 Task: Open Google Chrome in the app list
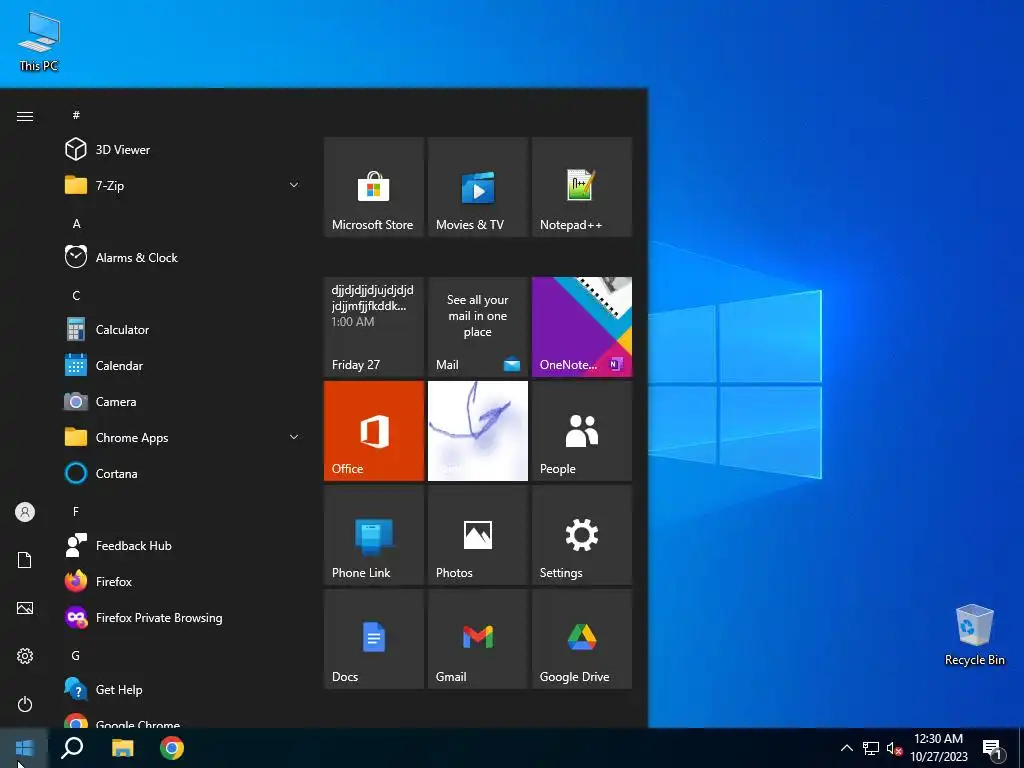click(x=182, y=720)
